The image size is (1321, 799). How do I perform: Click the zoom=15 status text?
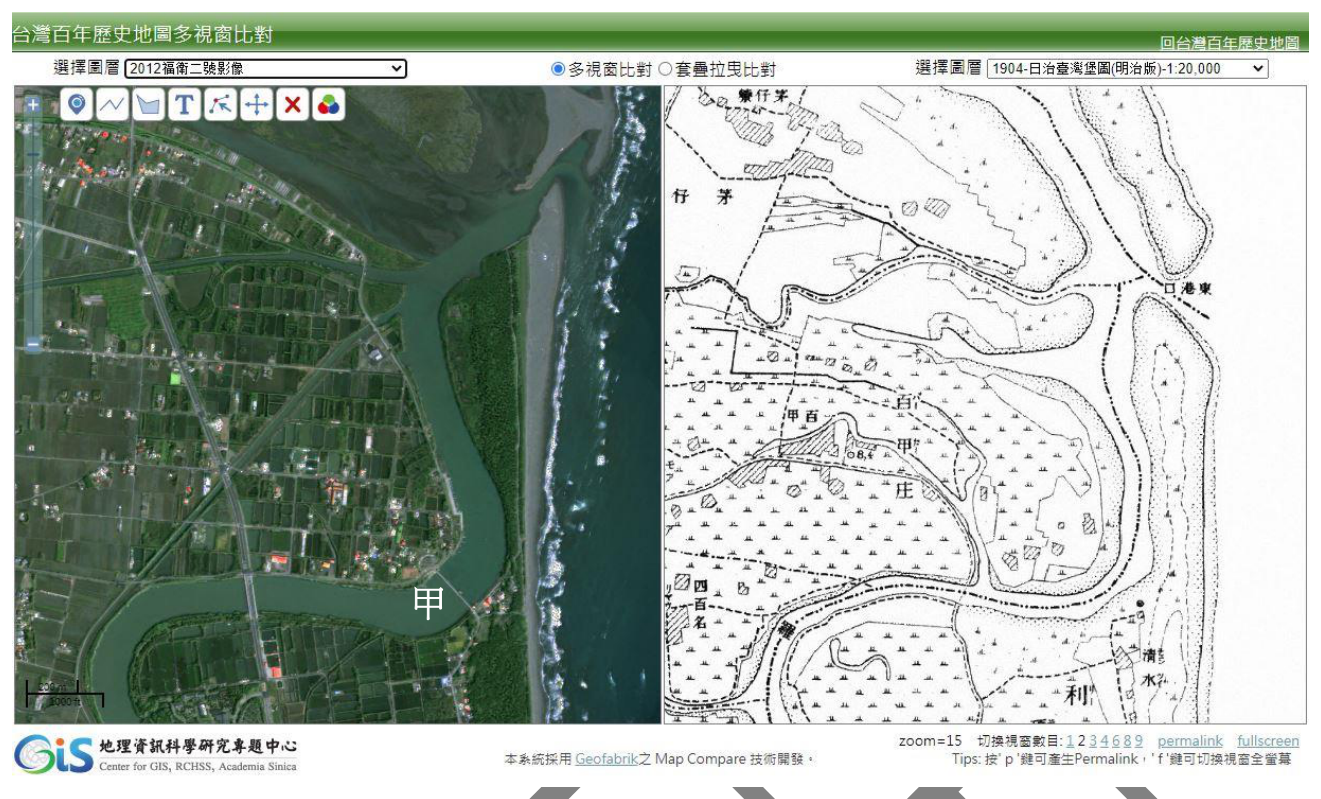coord(930,741)
